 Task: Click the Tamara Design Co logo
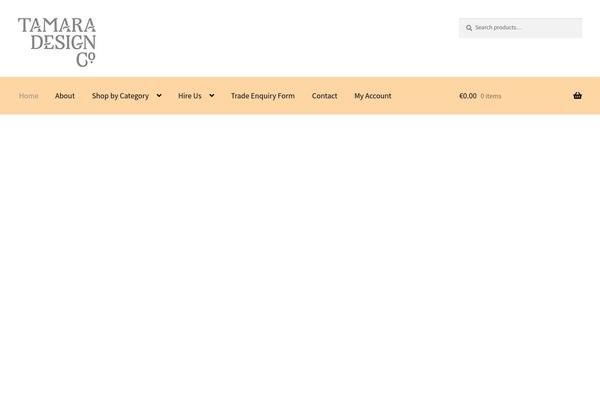(57, 42)
